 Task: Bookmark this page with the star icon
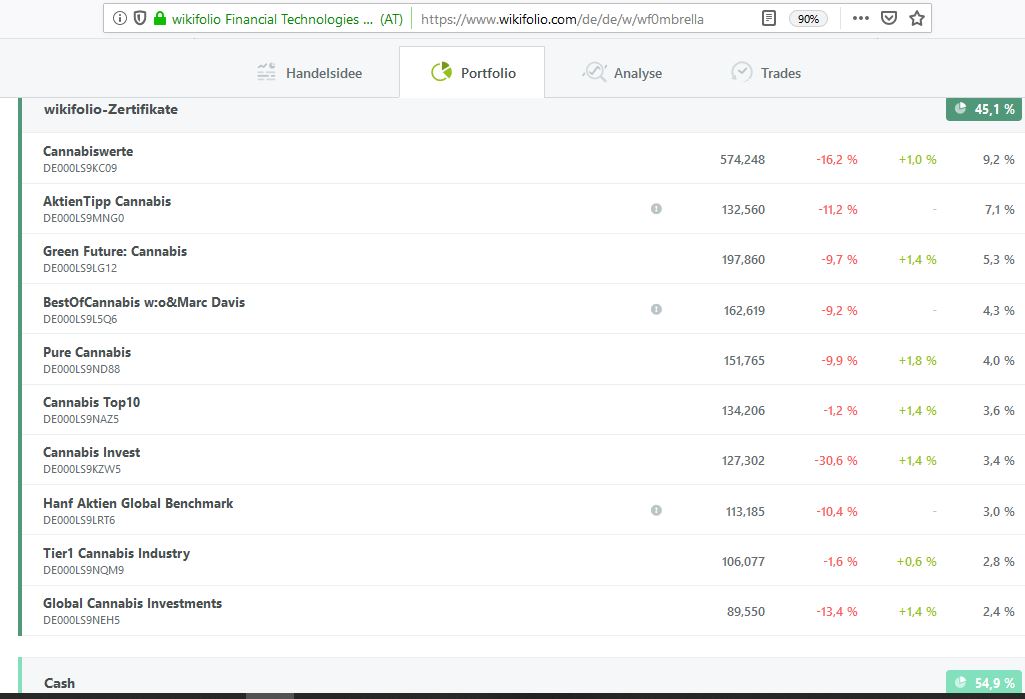click(x=917, y=18)
